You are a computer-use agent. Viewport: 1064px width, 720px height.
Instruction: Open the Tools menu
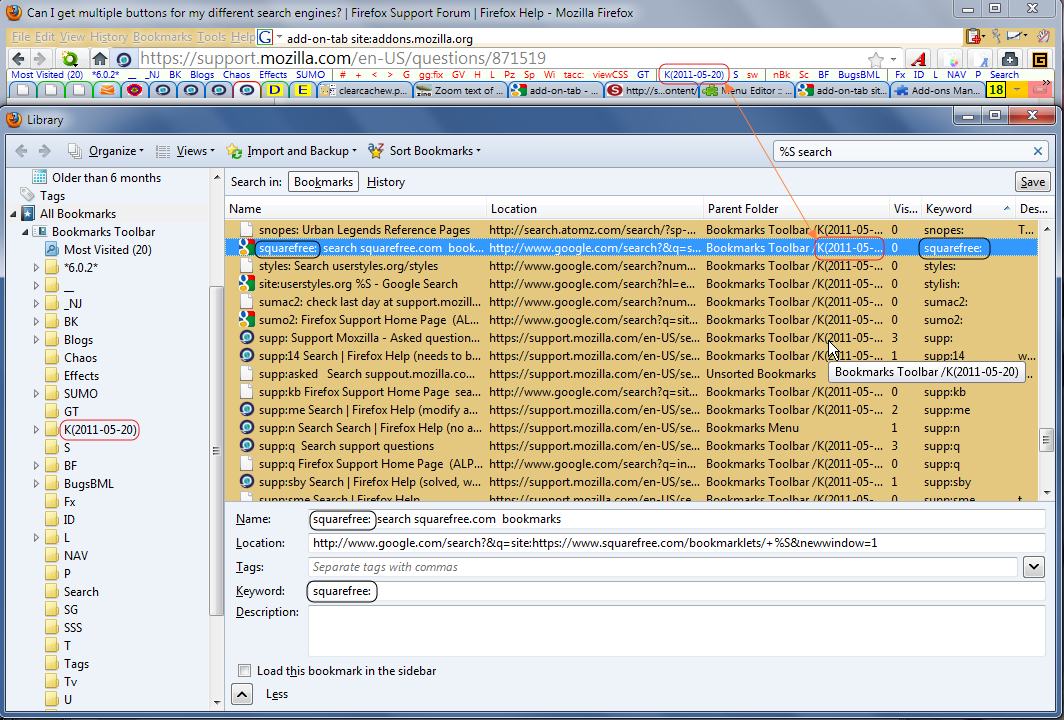coord(212,37)
